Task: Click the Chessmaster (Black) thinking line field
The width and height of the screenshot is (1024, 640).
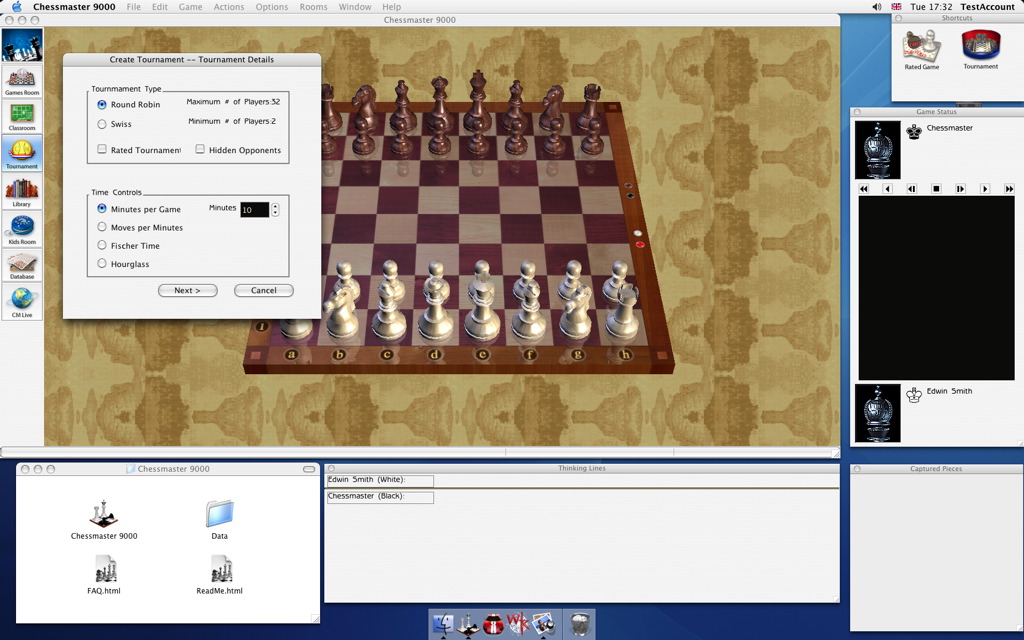Action: click(379, 498)
